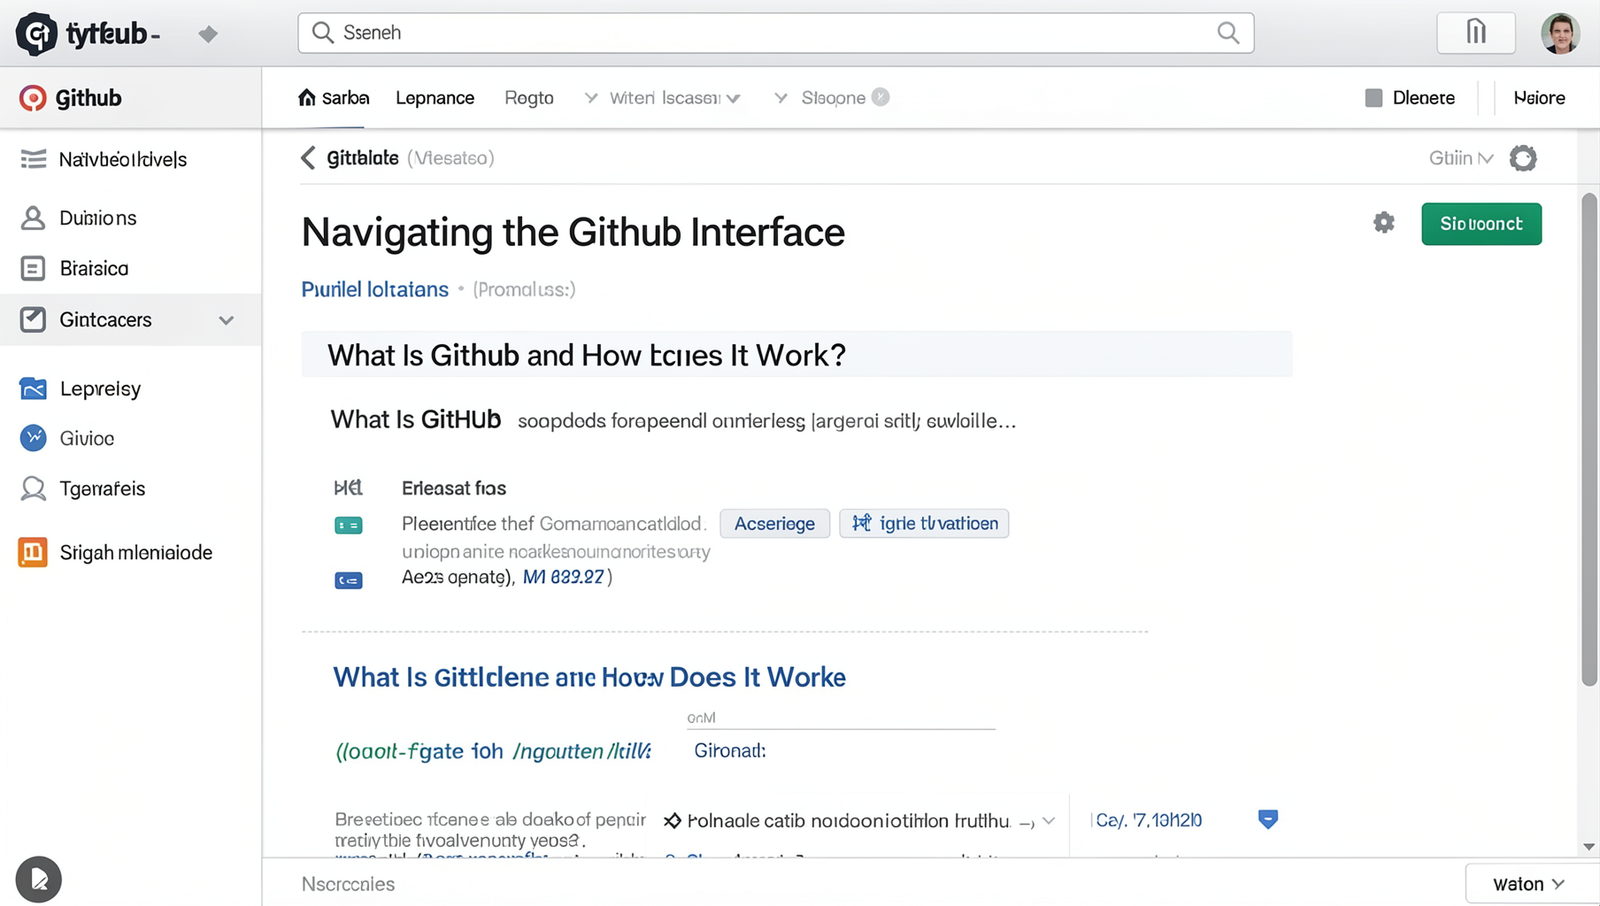The height and width of the screenshot is (906, 1600).
Task: Click the magnifier icon at search field's right end
Action: tap(1228, 33)
